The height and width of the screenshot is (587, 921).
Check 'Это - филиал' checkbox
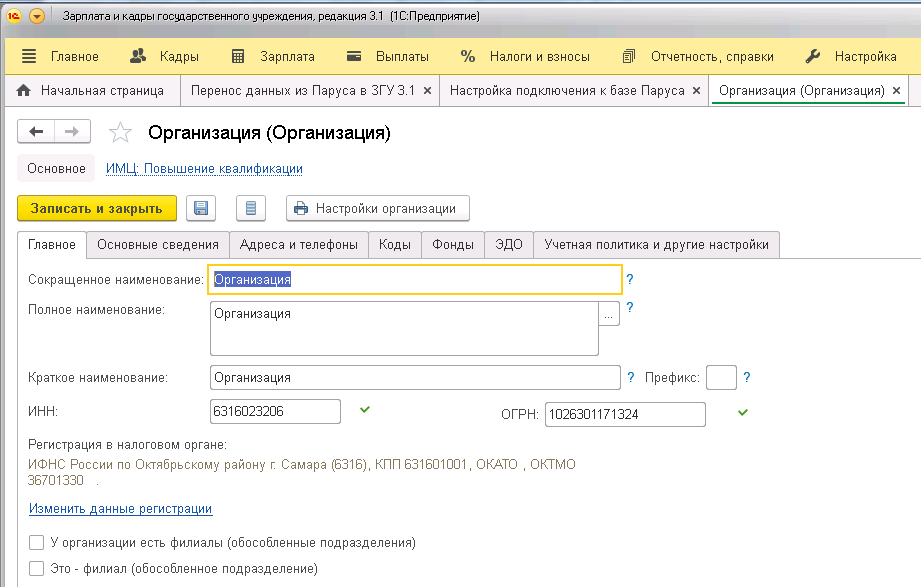[37, 569]
